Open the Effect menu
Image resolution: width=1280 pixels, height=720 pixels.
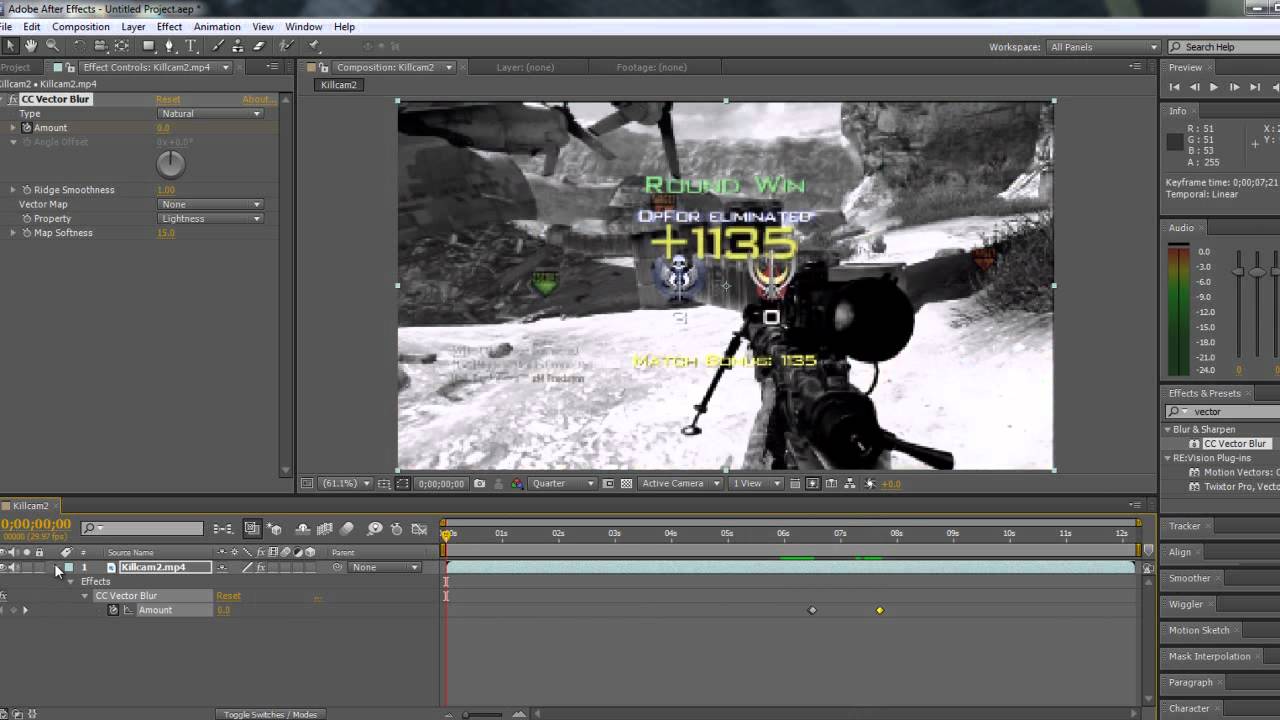coord(169,26)
